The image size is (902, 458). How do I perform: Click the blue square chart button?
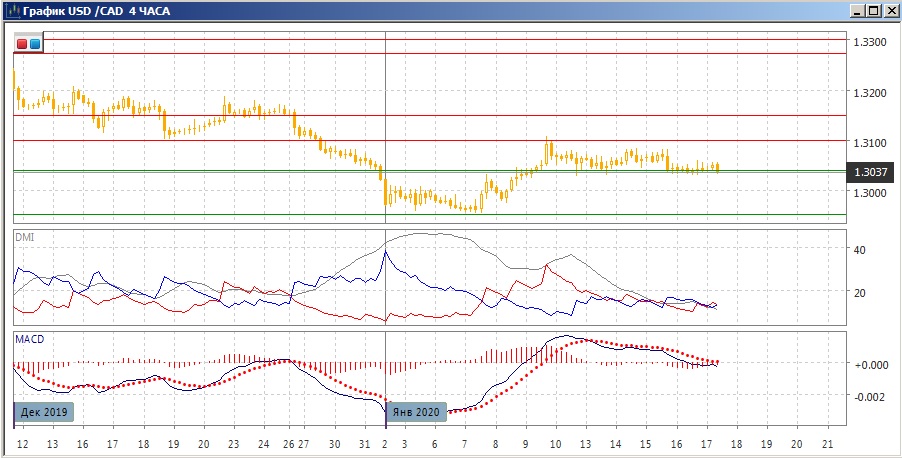click(x=35, y=44)
